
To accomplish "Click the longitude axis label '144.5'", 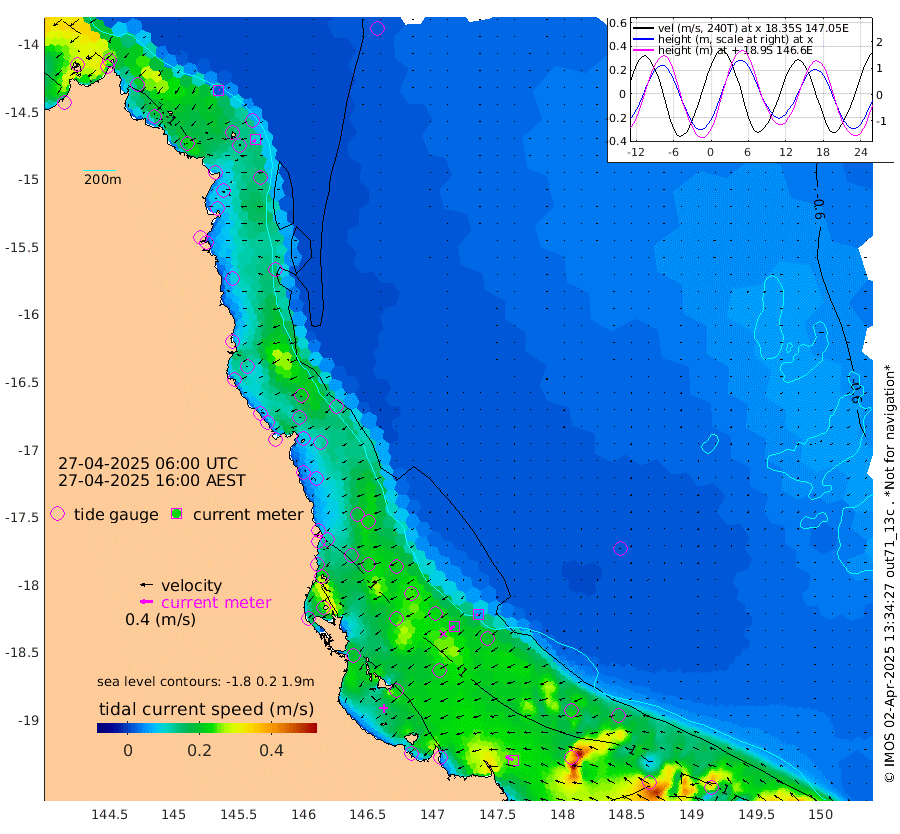I will pos(109,814).
